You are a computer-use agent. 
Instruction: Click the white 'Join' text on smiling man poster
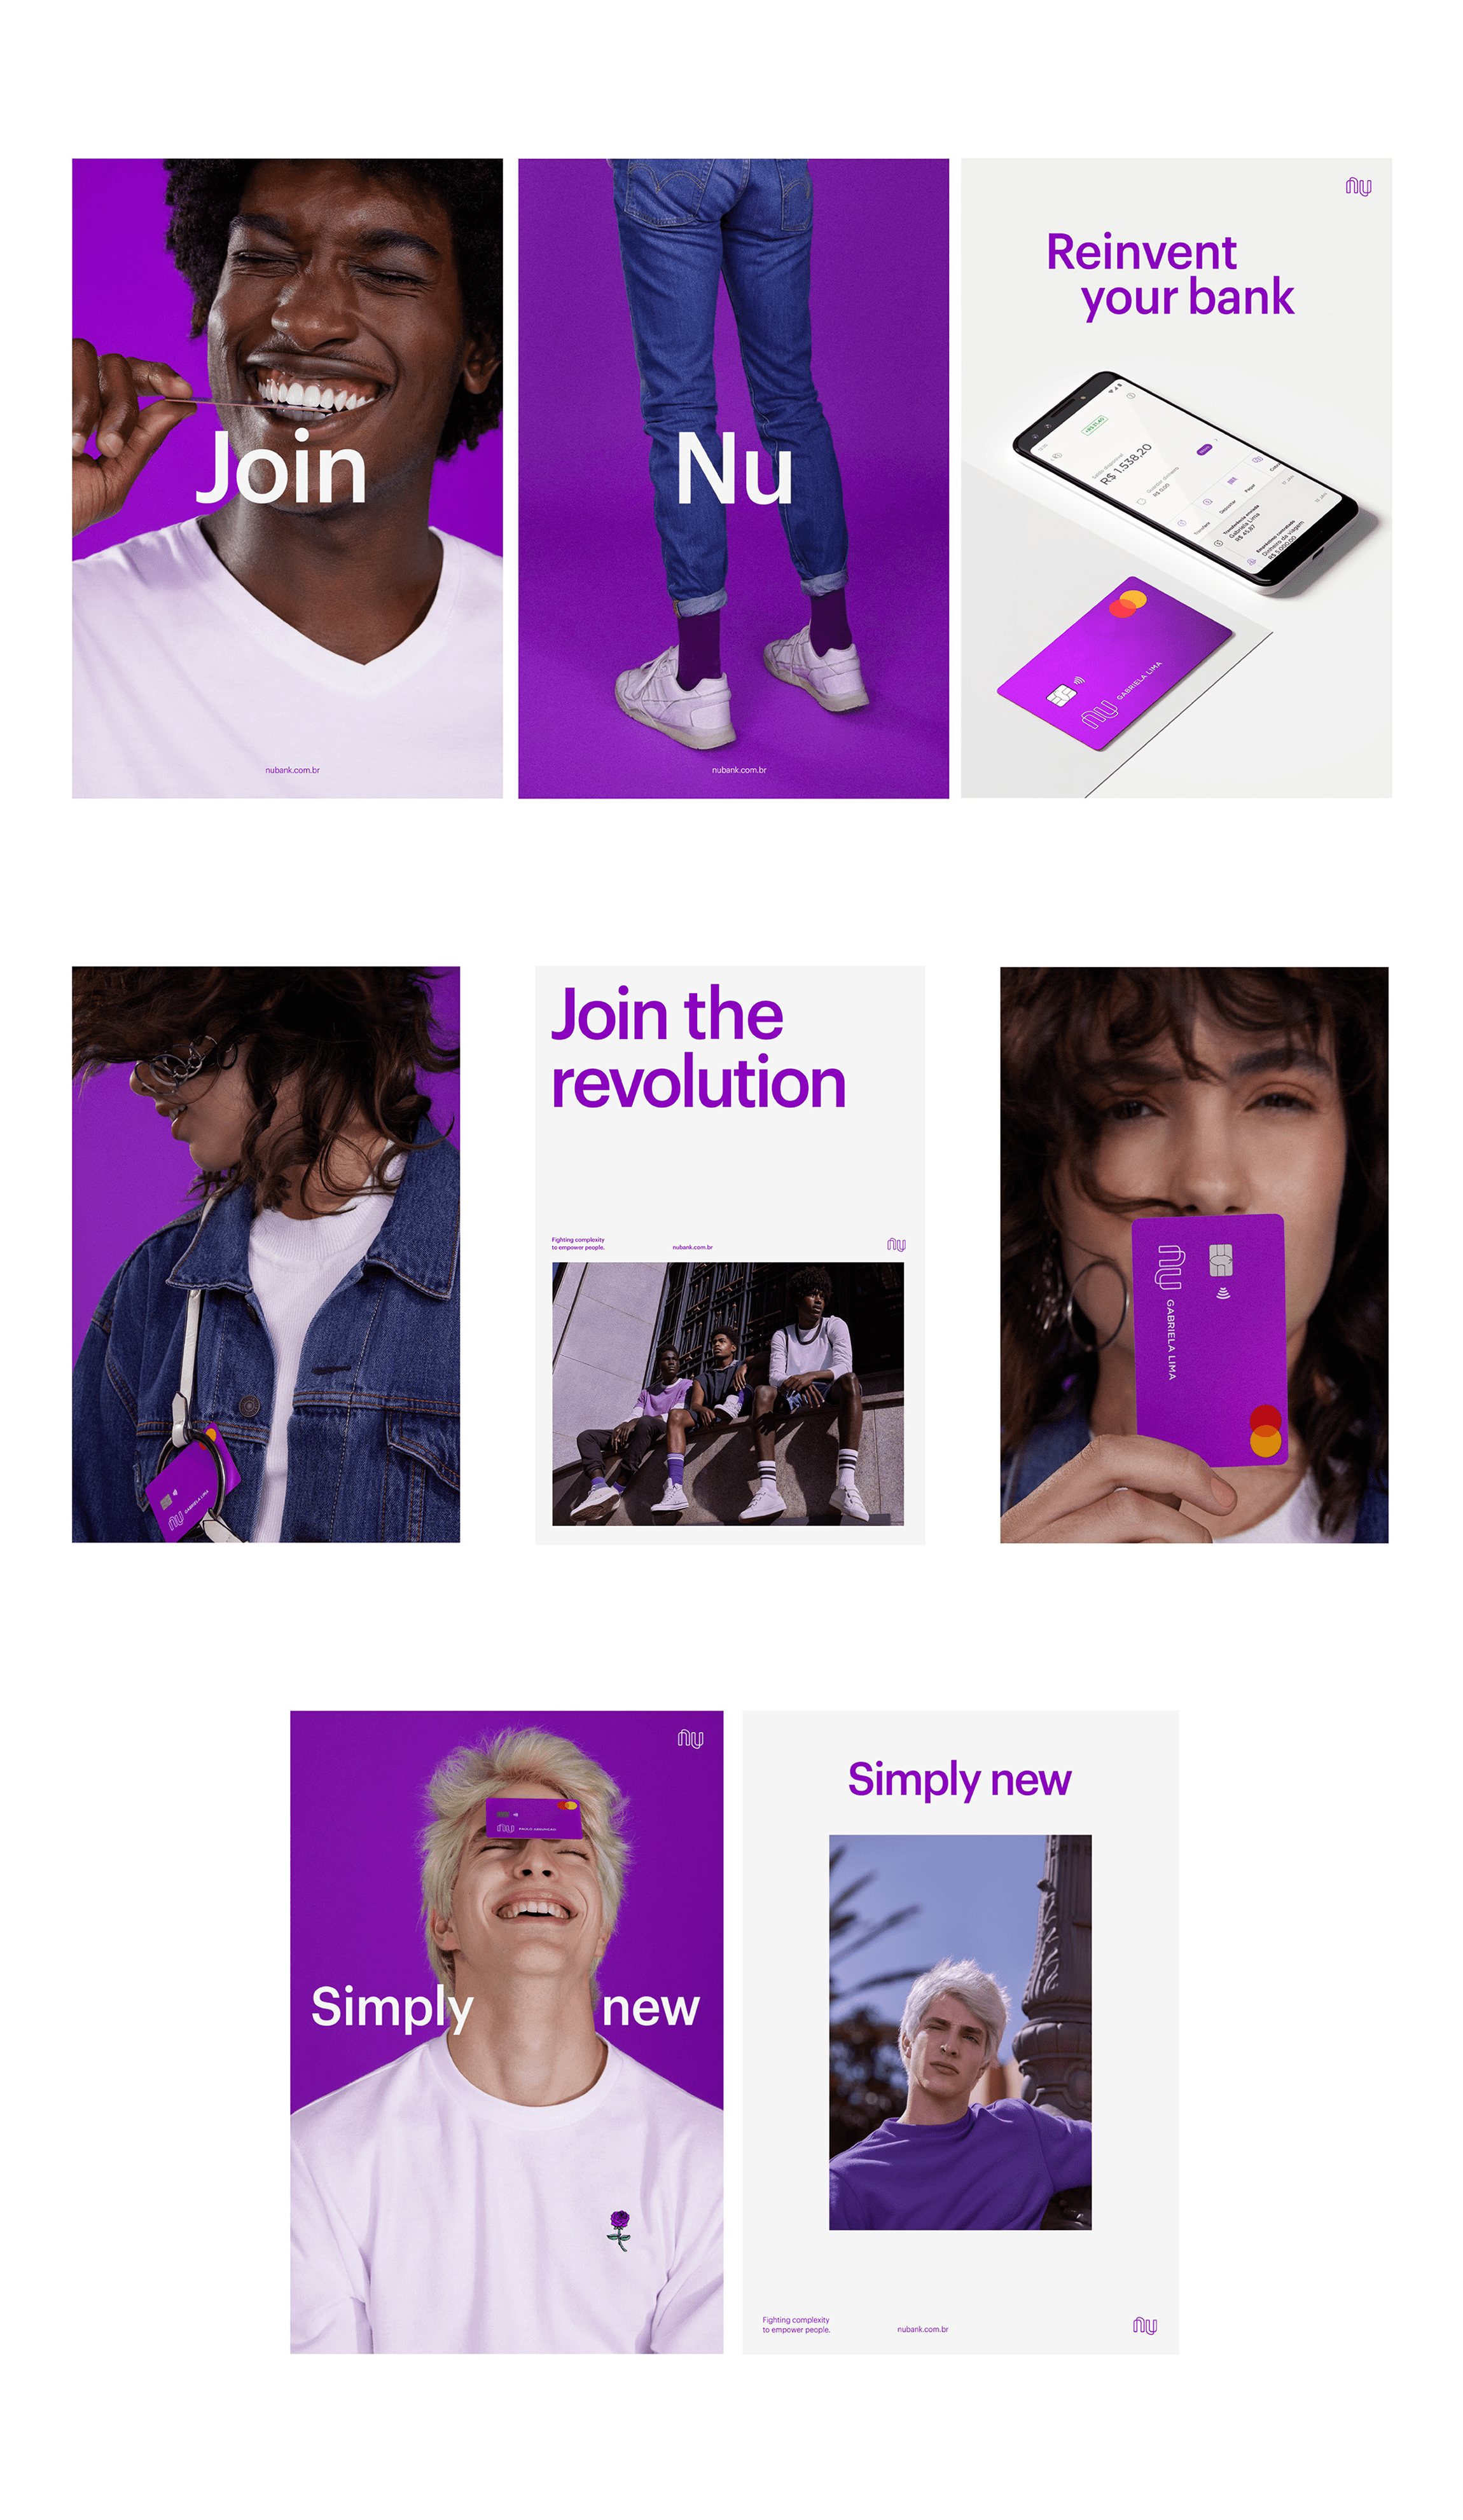(281, 468)
